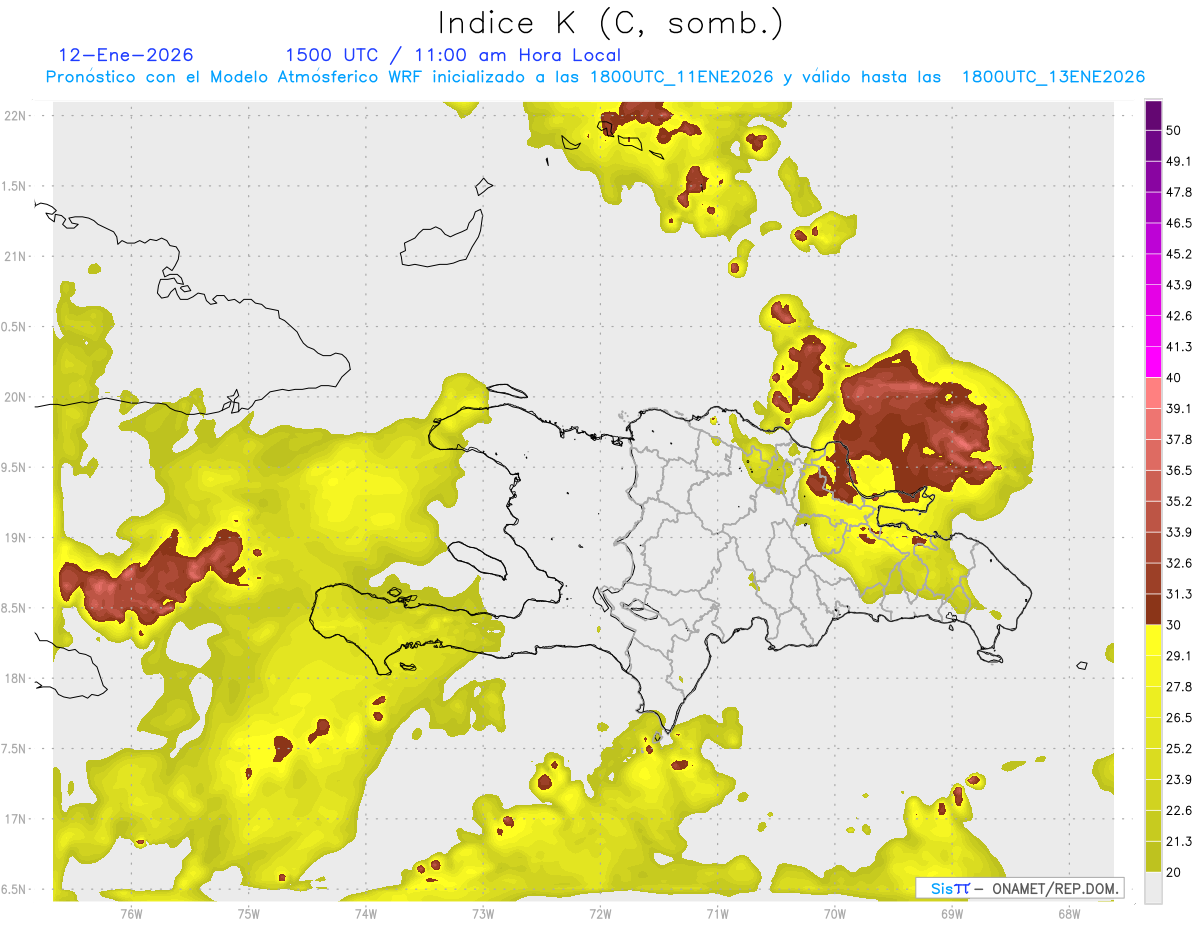This screenshot has height=927, width=1200.
Task: Click '1500 UTC / 11:00 am Hora Local'
Action: (x=453, y=55)
